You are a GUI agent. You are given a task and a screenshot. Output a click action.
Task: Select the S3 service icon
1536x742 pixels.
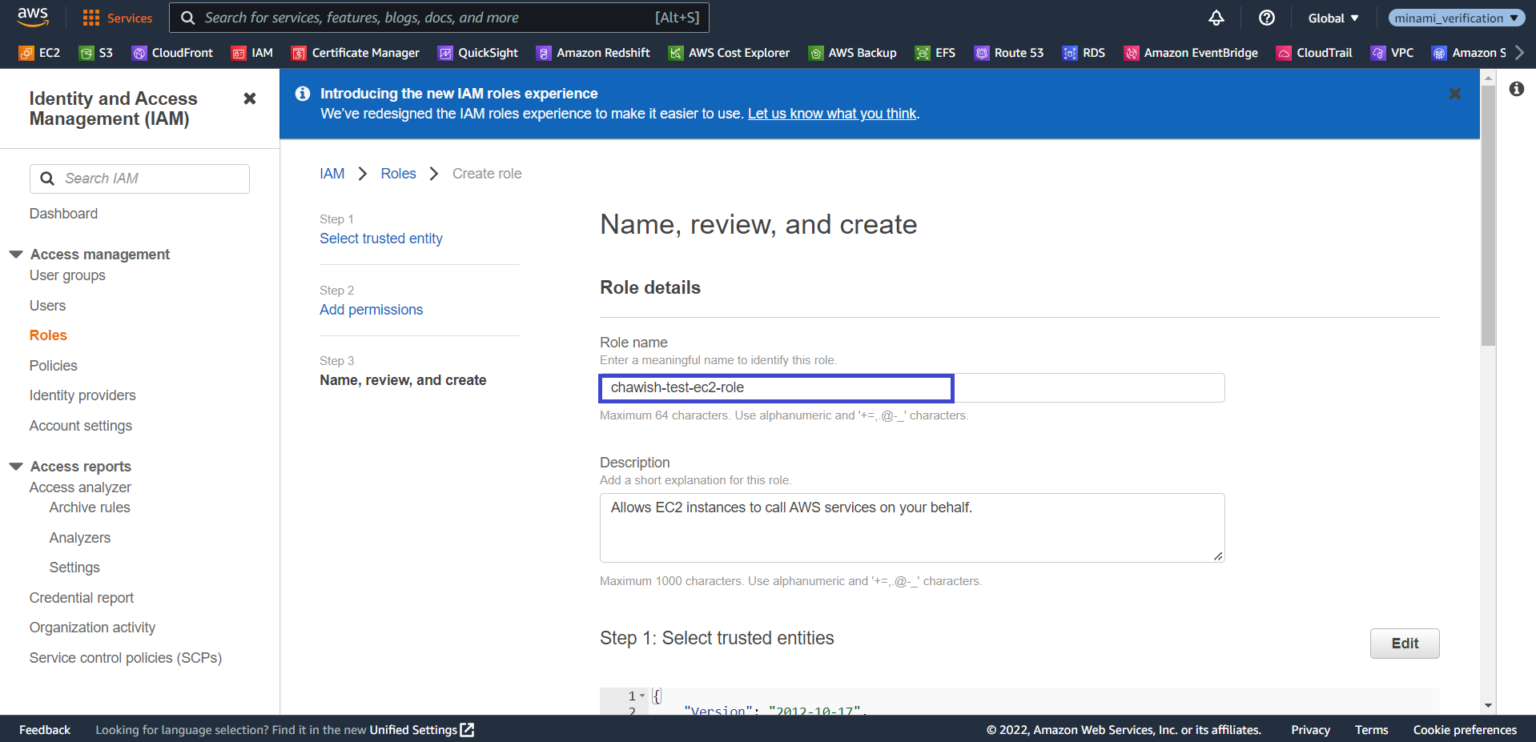[x=95, y=52]
